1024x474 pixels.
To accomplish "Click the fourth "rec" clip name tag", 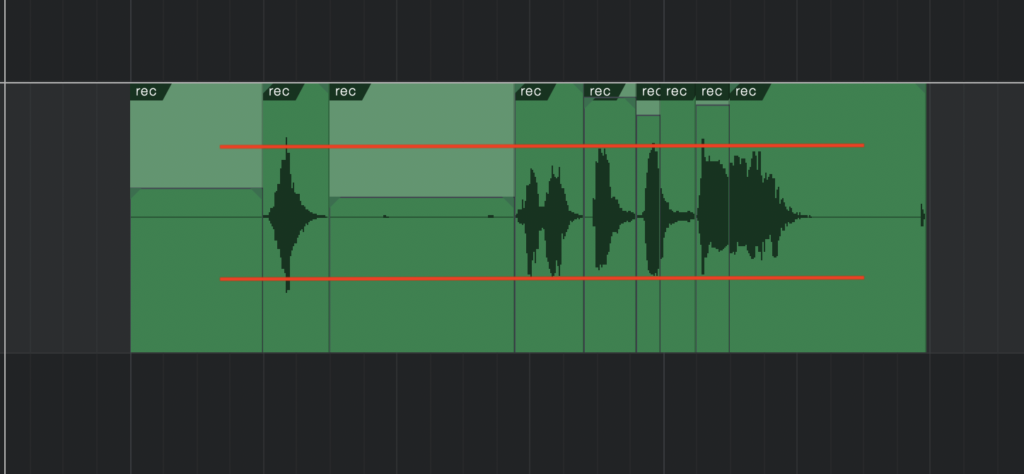I will click(532, 92).
